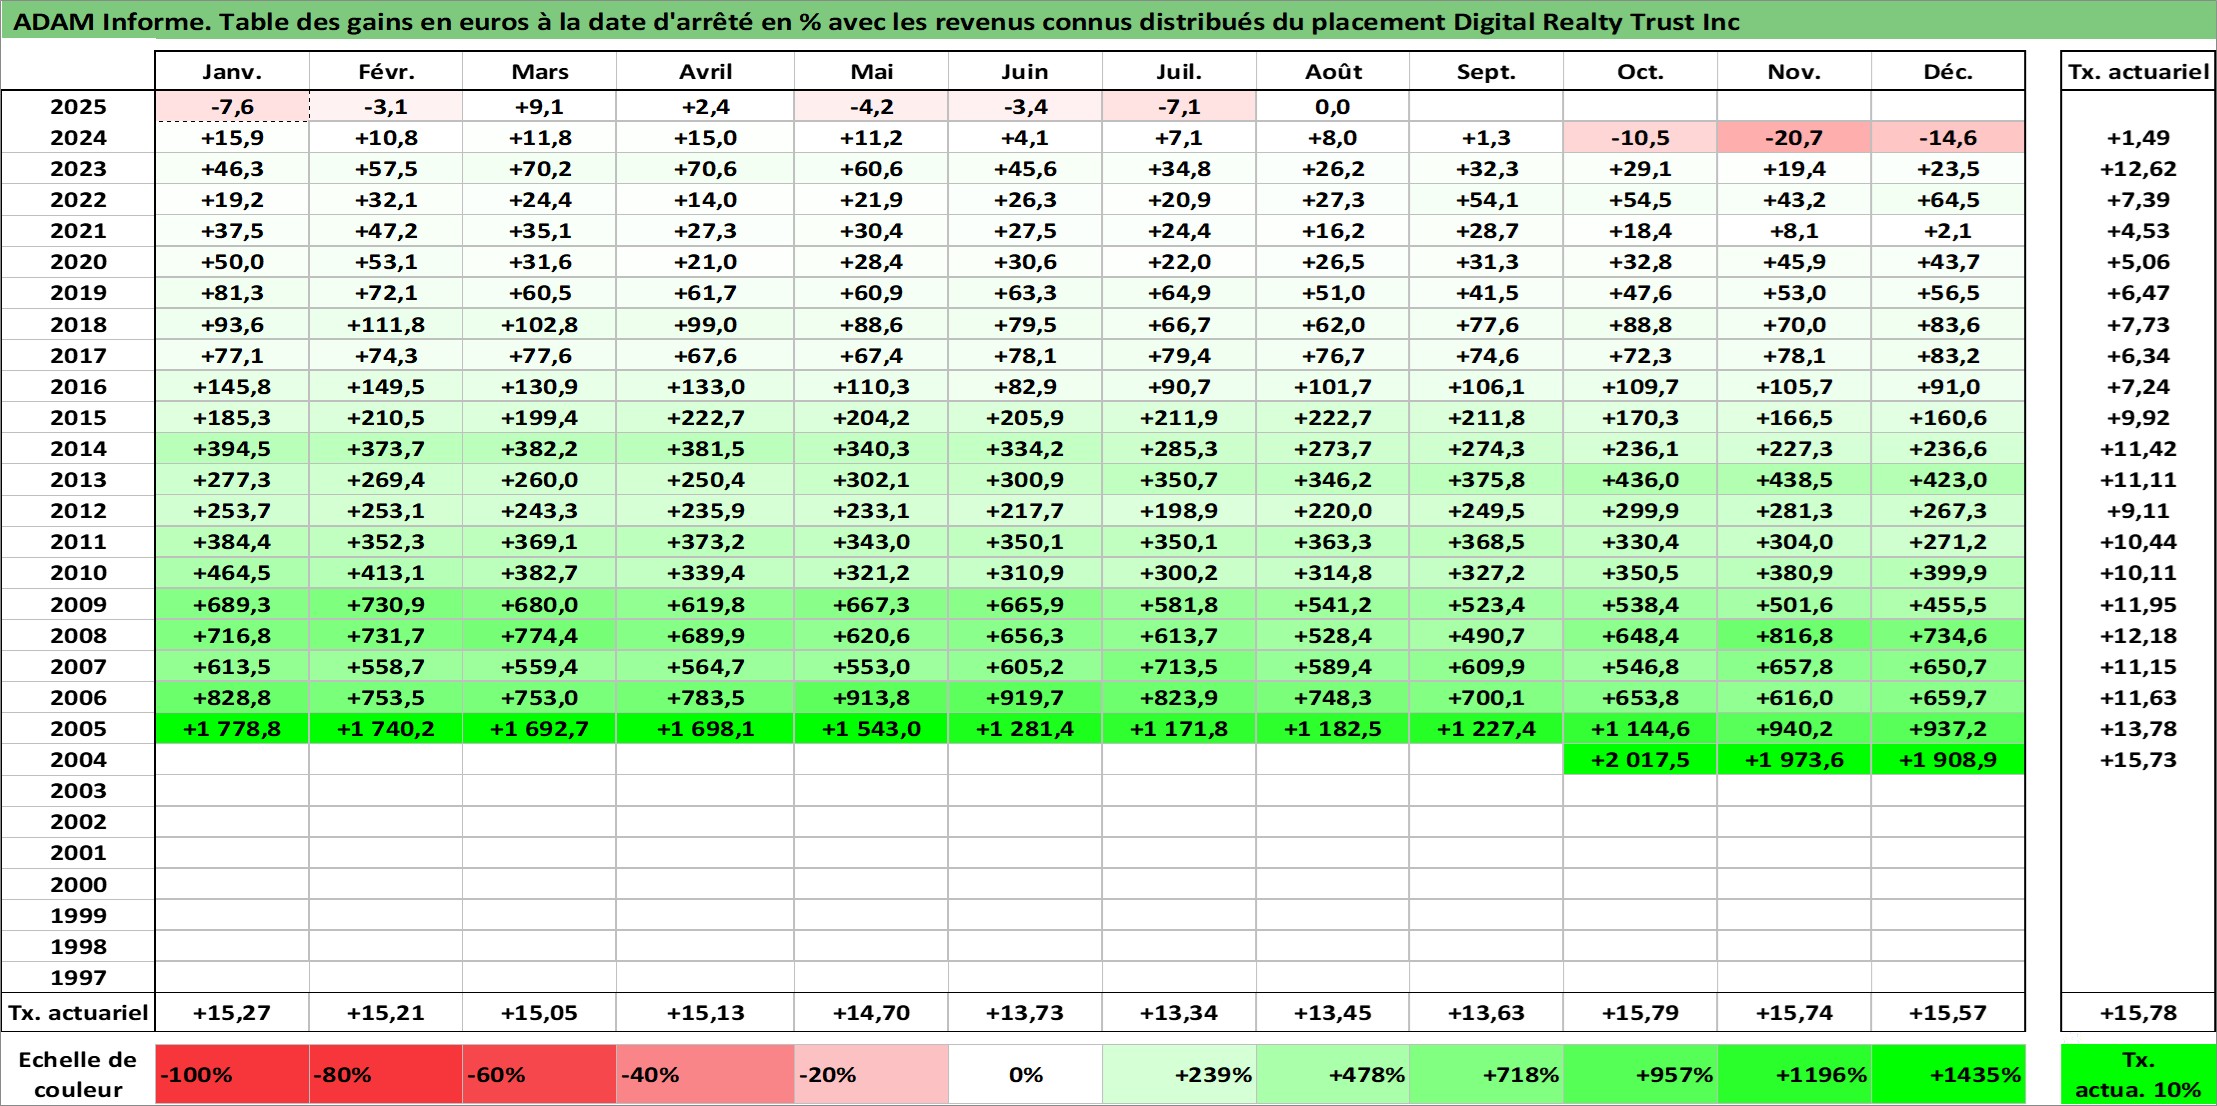Select the +730,9 cell for February 2009
Screen dimensions: 2217x1106
386,604
